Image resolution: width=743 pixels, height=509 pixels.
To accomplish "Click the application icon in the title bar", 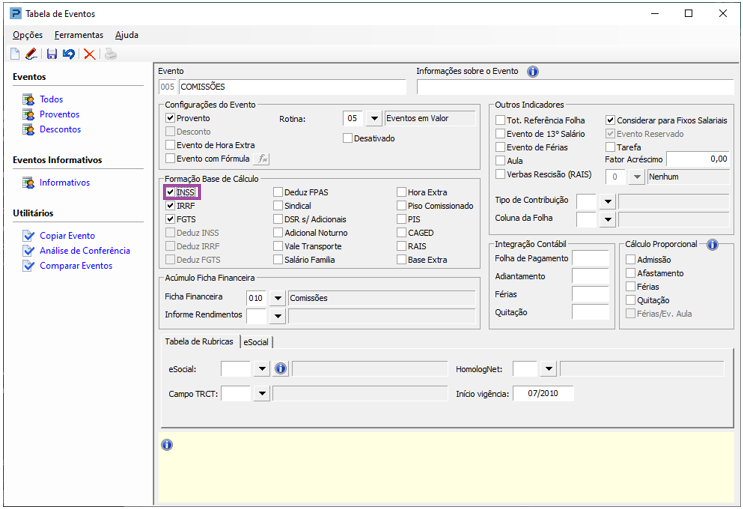I will 16,13.
